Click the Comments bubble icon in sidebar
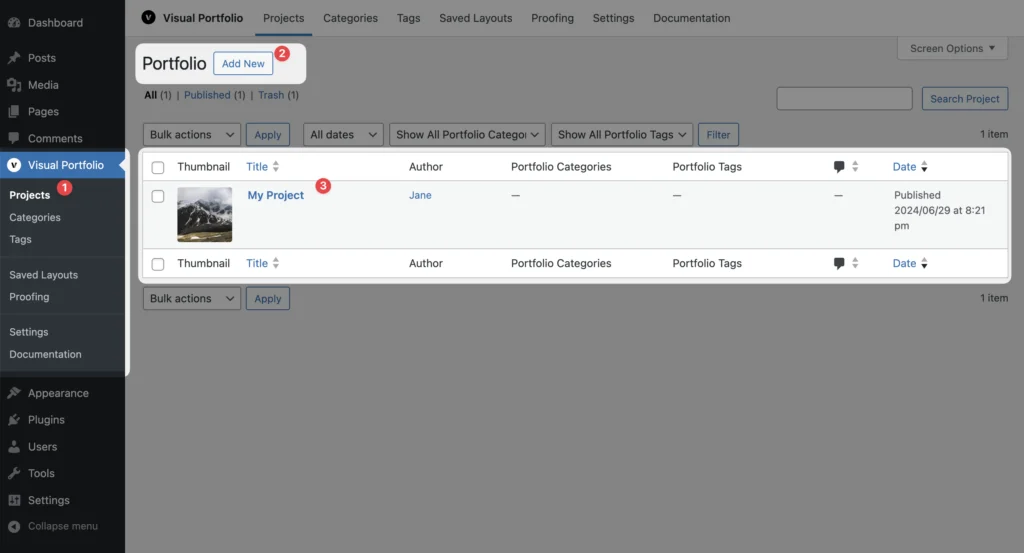This screenshot has width=1024, height=553. 14,138
